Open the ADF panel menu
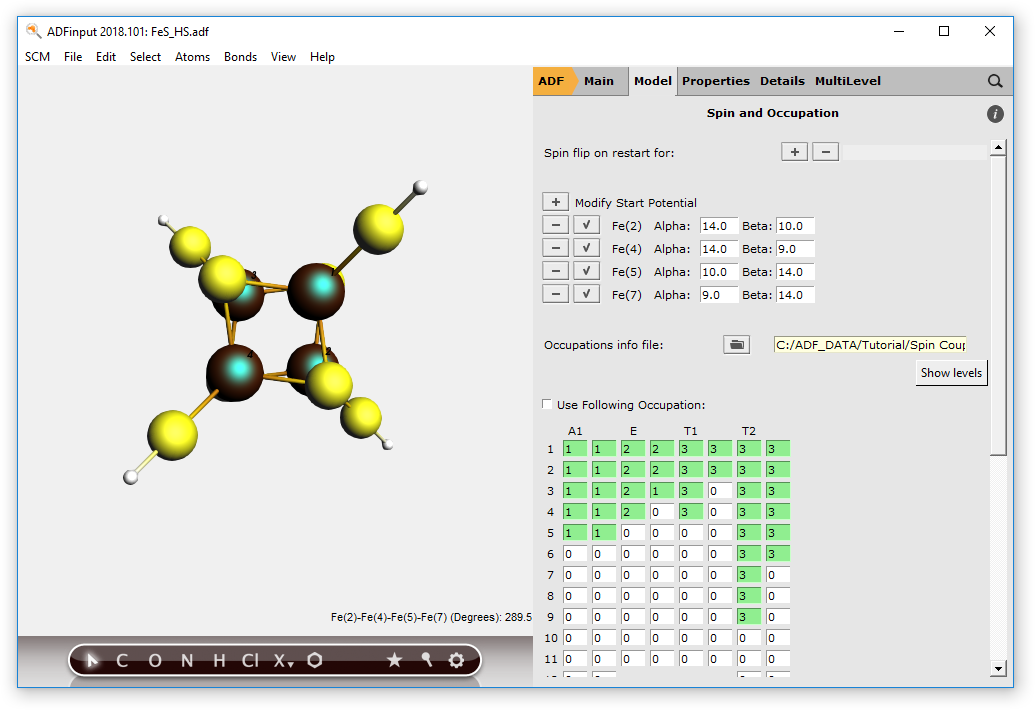1035x710 pixels. [551, 81]
